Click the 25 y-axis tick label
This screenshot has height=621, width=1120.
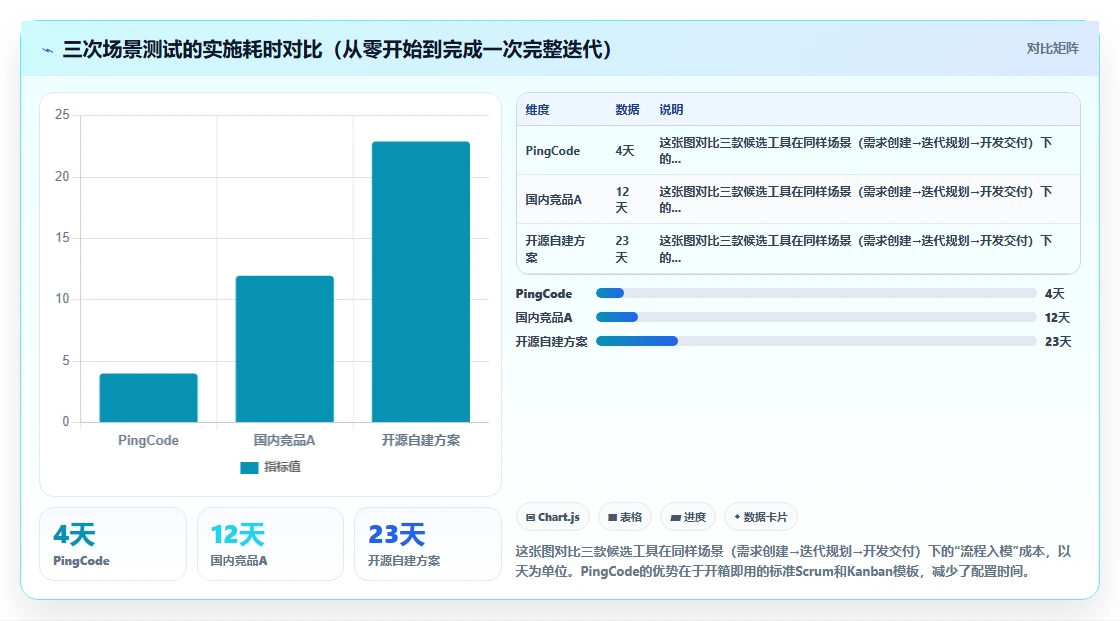[62, 114]
